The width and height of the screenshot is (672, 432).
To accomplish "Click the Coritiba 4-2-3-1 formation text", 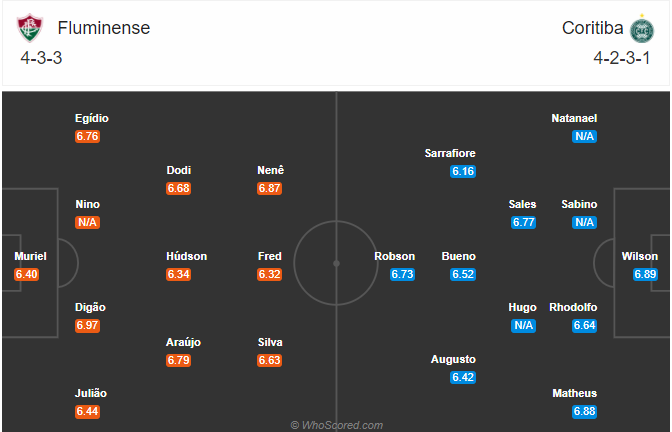I will point(621,58).
